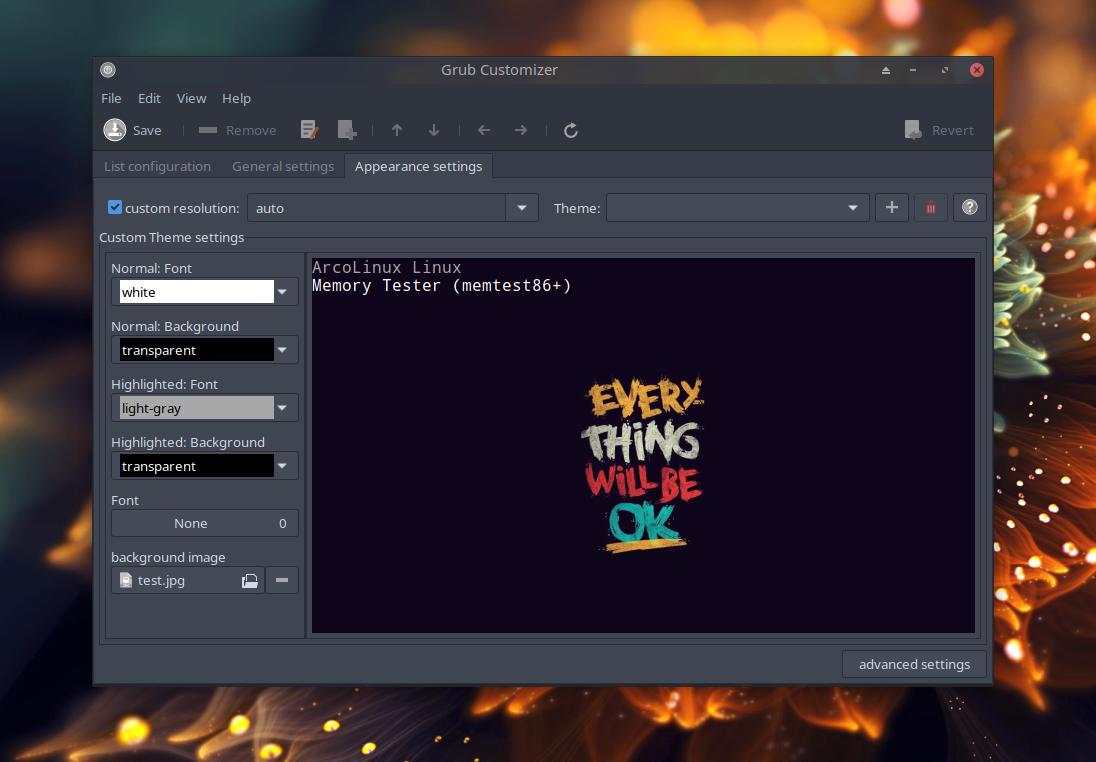Remove background image with minus button
The width and height of the screenshot is (1096, 762).
coord(282,580)
